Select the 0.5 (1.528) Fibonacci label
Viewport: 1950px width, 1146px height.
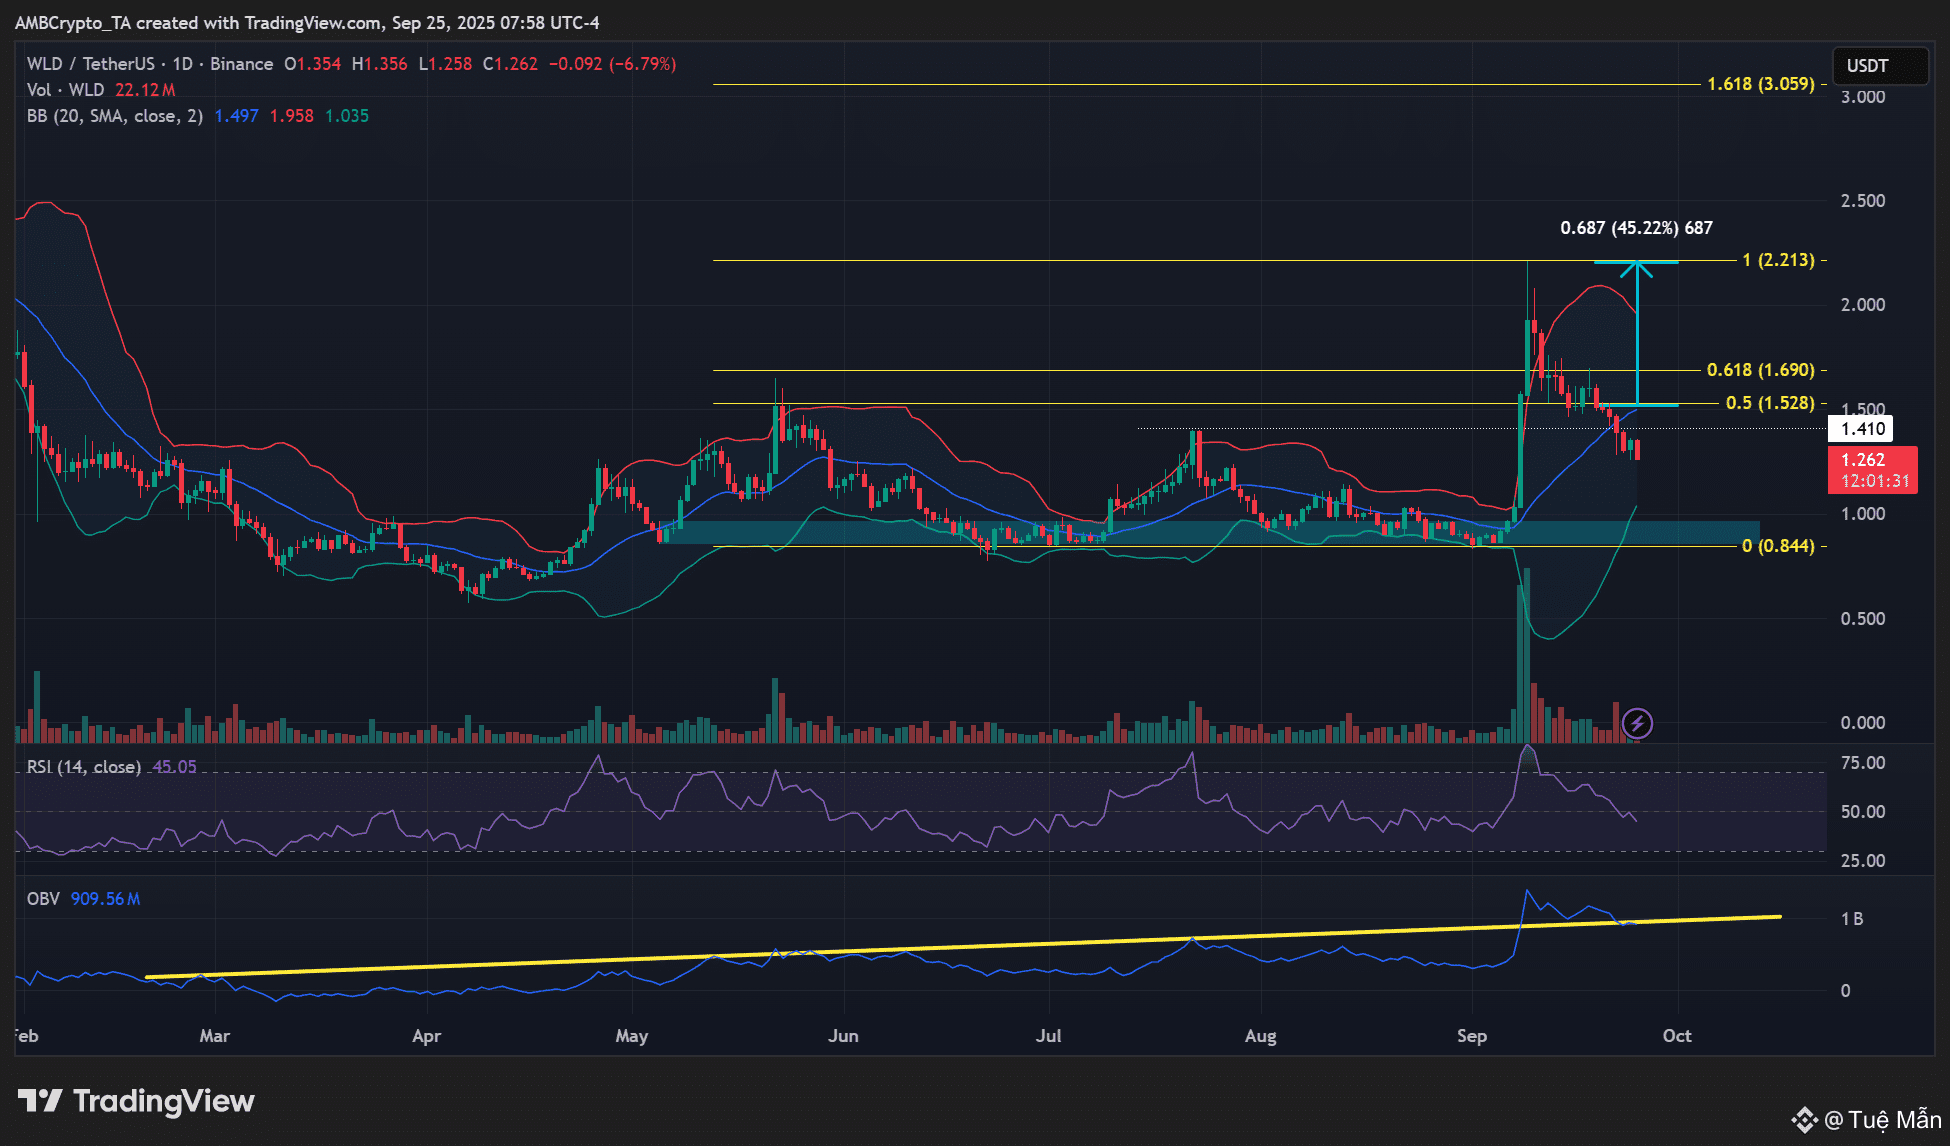[1770, 403]
